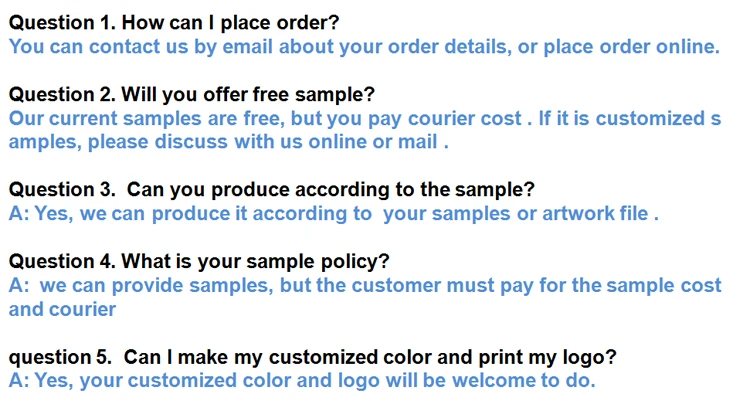The width and height of the screenshot is (750, 411).
Task: Click the answer about contacting by email
Action: 363,47
